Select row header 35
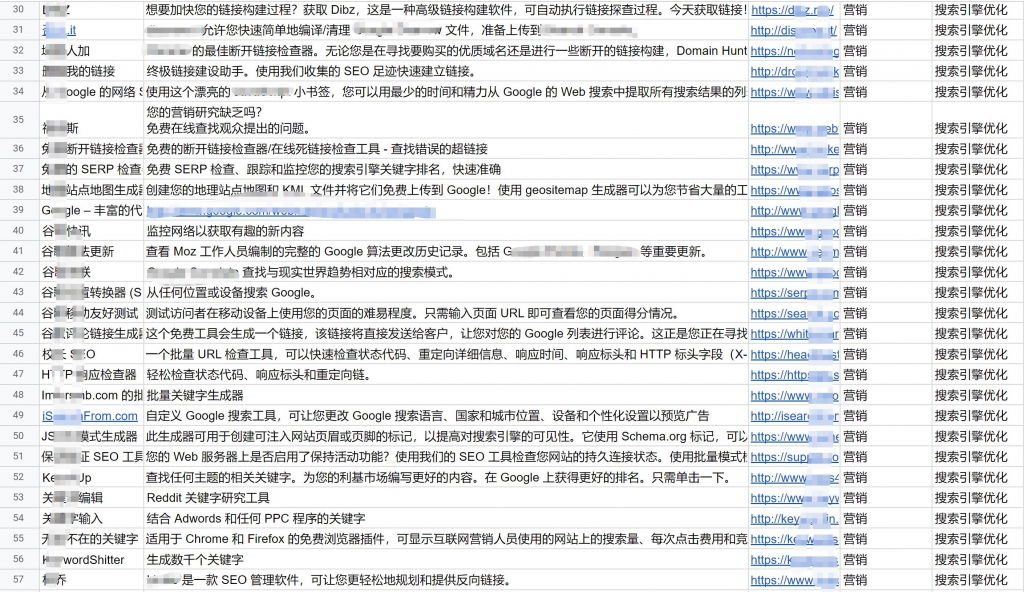1024x592 pixels. tap(18, 120)
